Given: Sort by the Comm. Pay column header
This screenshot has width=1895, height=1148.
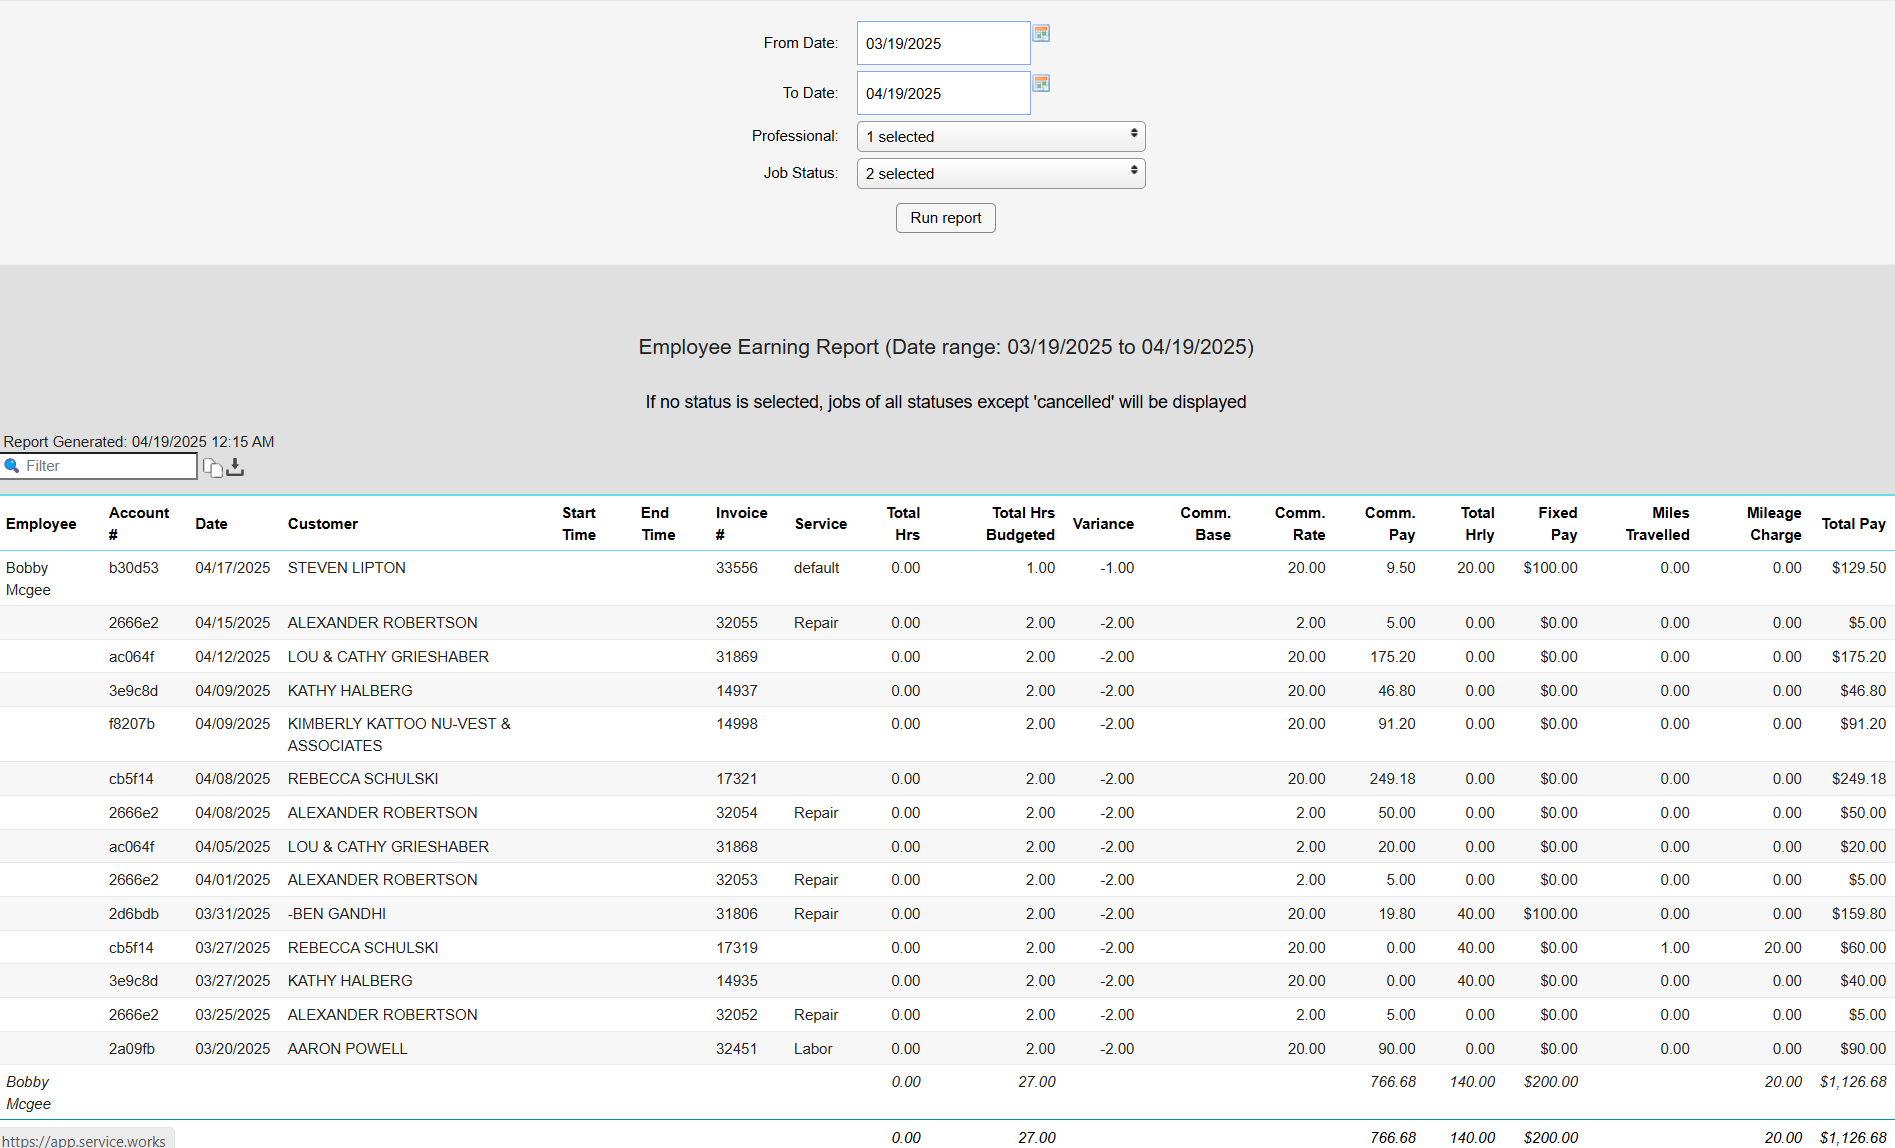Looking at the screenshot, I should click(1390, 523).
